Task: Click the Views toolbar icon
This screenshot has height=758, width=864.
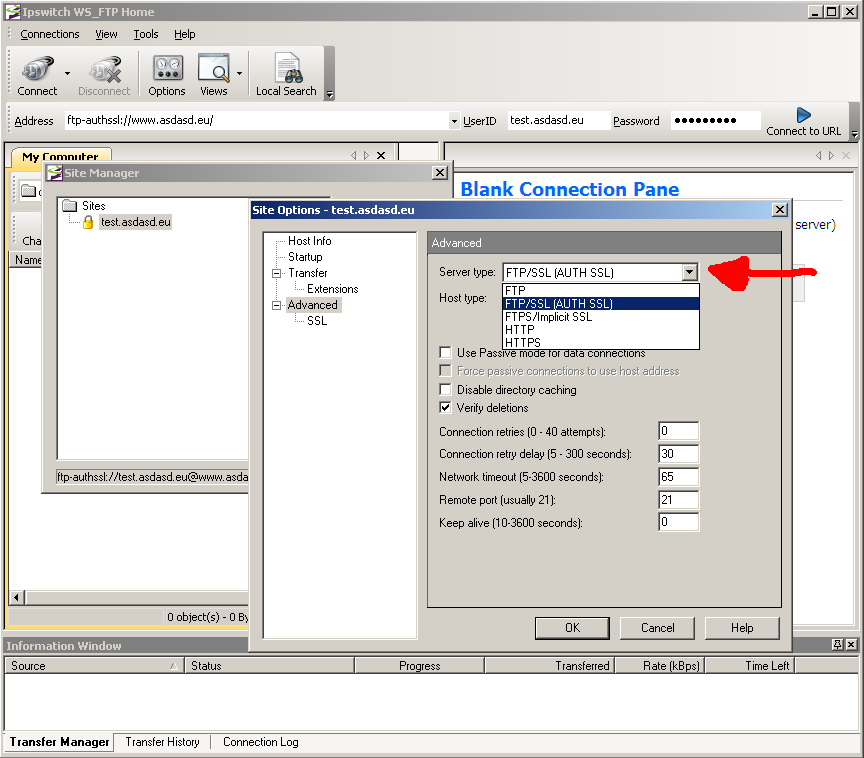Action: pyautogui.click(x=213, y=68)
